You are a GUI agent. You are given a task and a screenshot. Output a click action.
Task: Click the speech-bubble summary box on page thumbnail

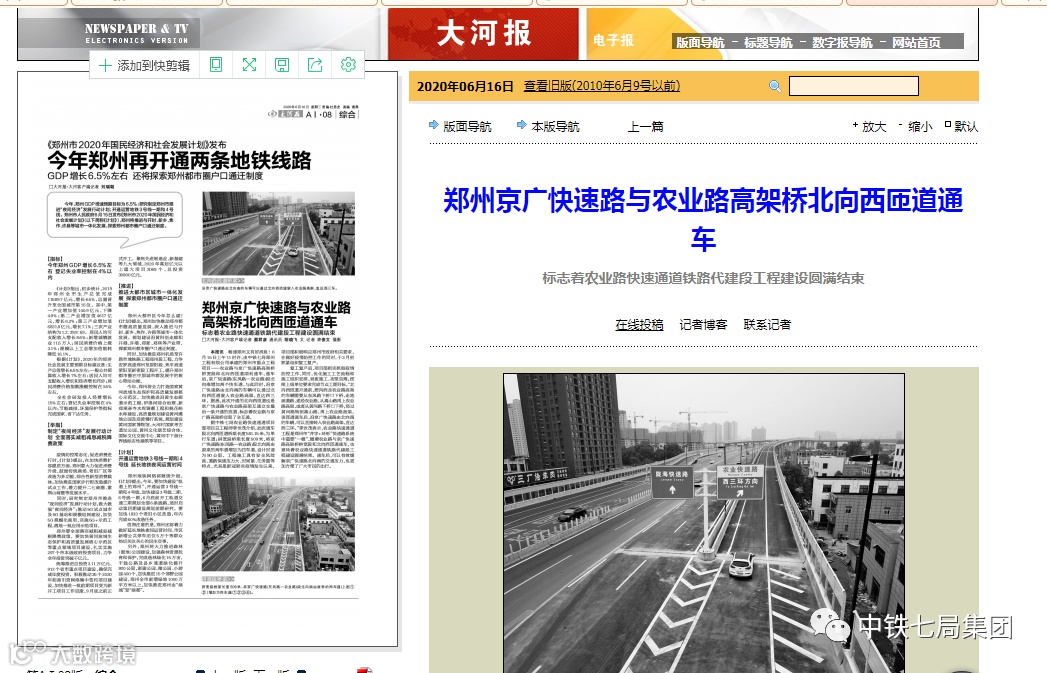click(115, 218)
